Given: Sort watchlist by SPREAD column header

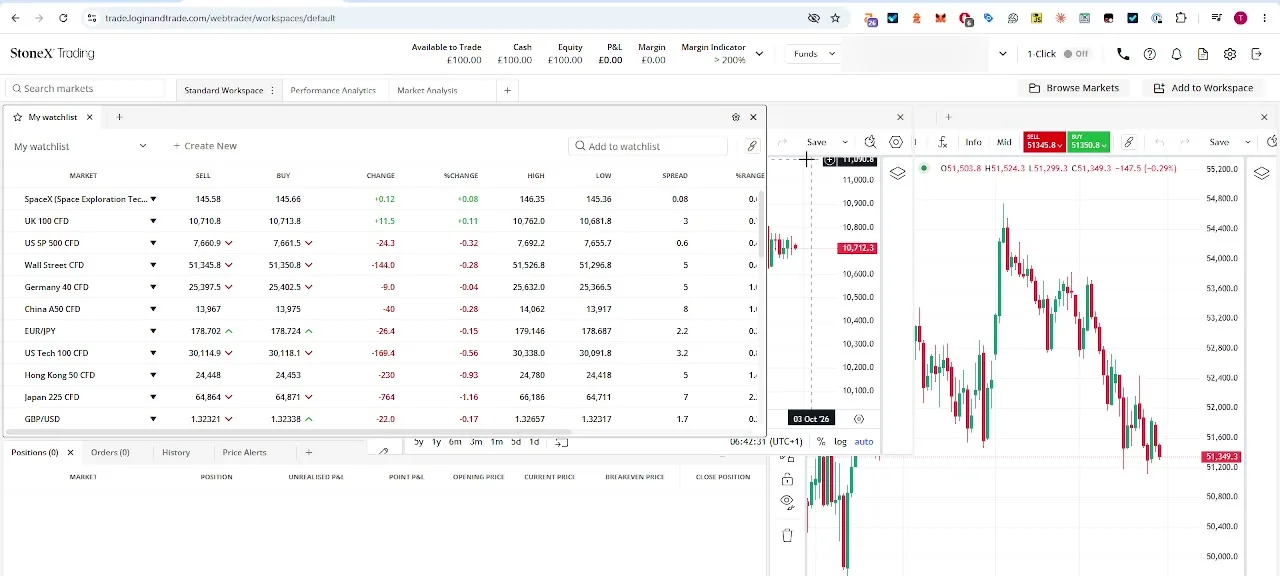Looking at the screenshot, I should pos(675,176).
